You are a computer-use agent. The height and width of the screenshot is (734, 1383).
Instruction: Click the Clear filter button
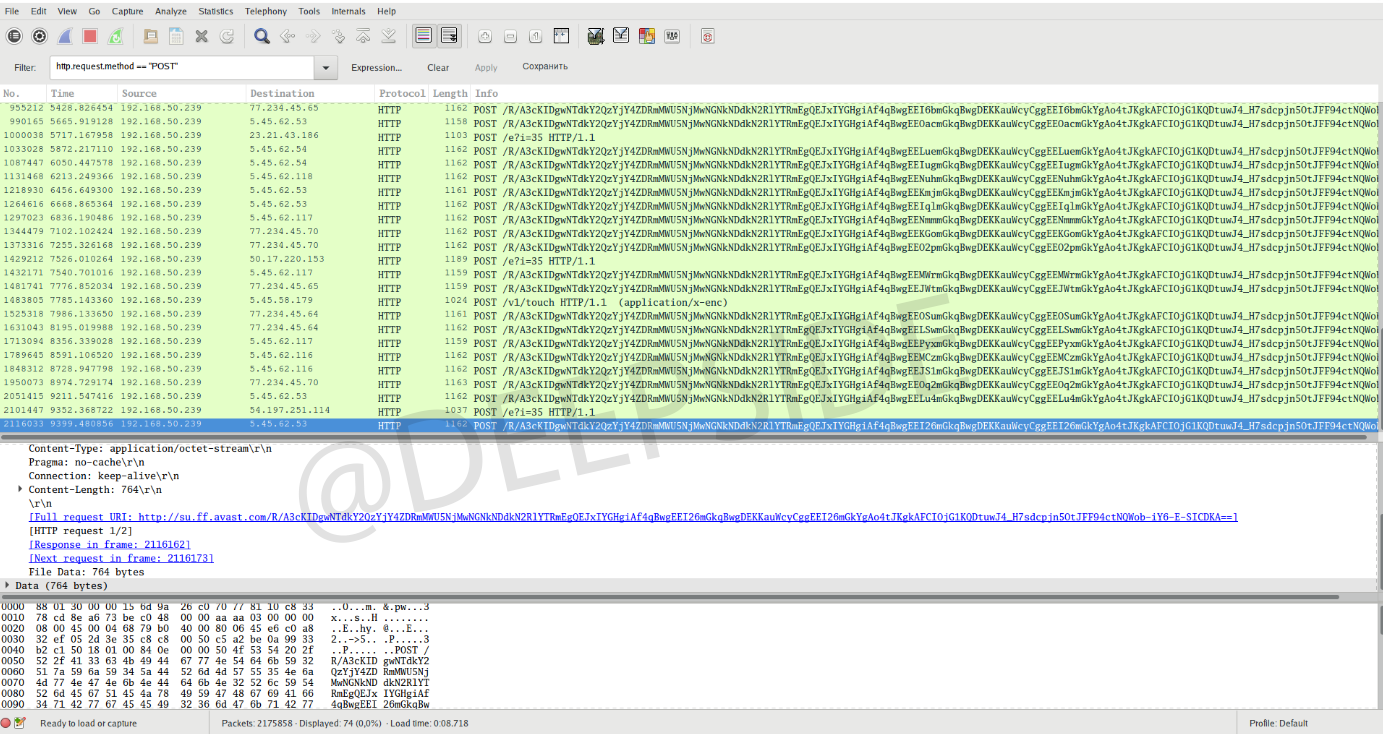click(x=438, y=68)
